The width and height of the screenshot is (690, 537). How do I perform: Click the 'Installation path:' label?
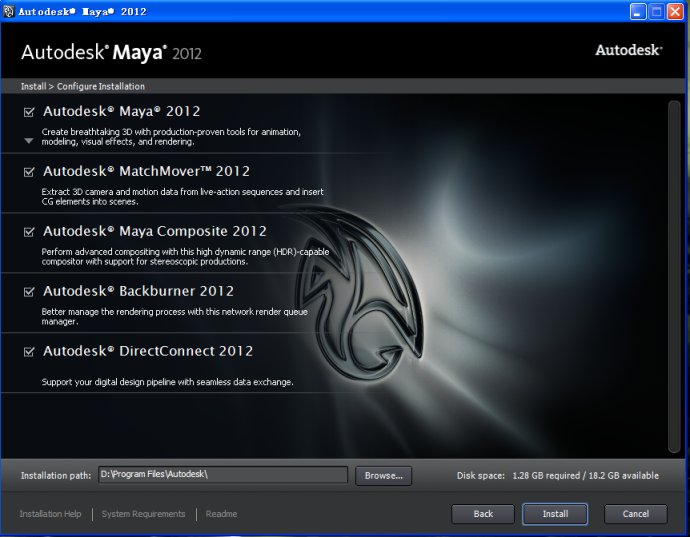point(56,476)
